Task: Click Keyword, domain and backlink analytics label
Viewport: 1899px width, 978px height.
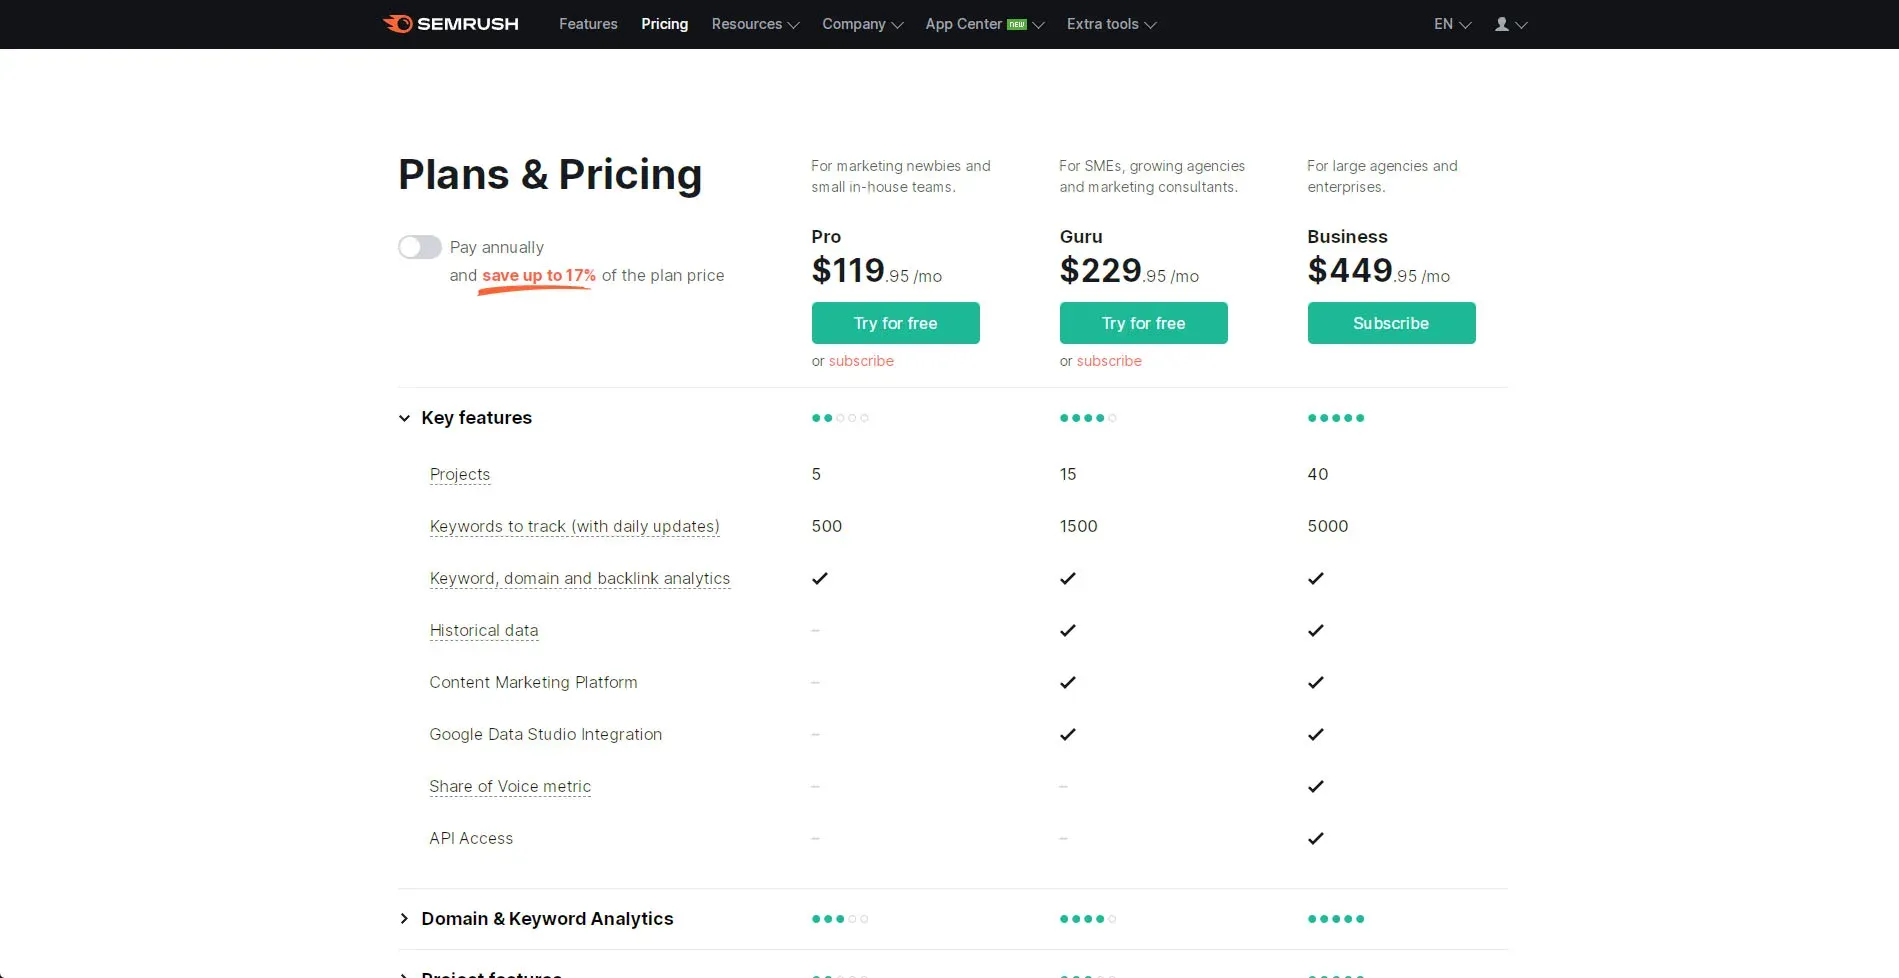Action: click(580, 578)
